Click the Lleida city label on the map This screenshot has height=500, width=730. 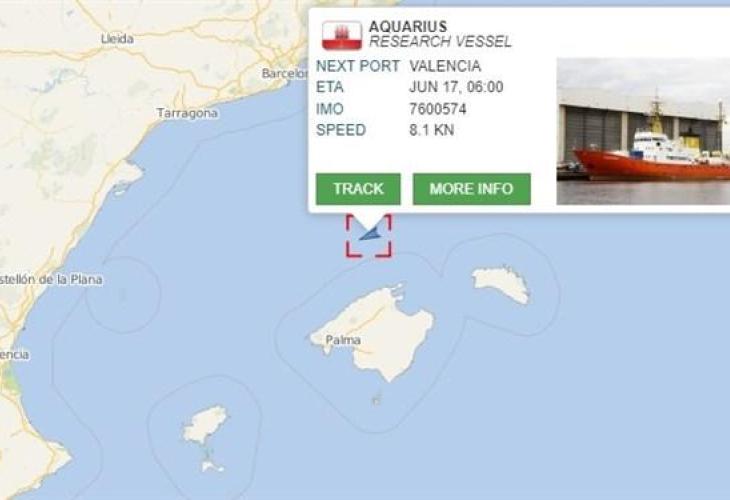[117, 39]
